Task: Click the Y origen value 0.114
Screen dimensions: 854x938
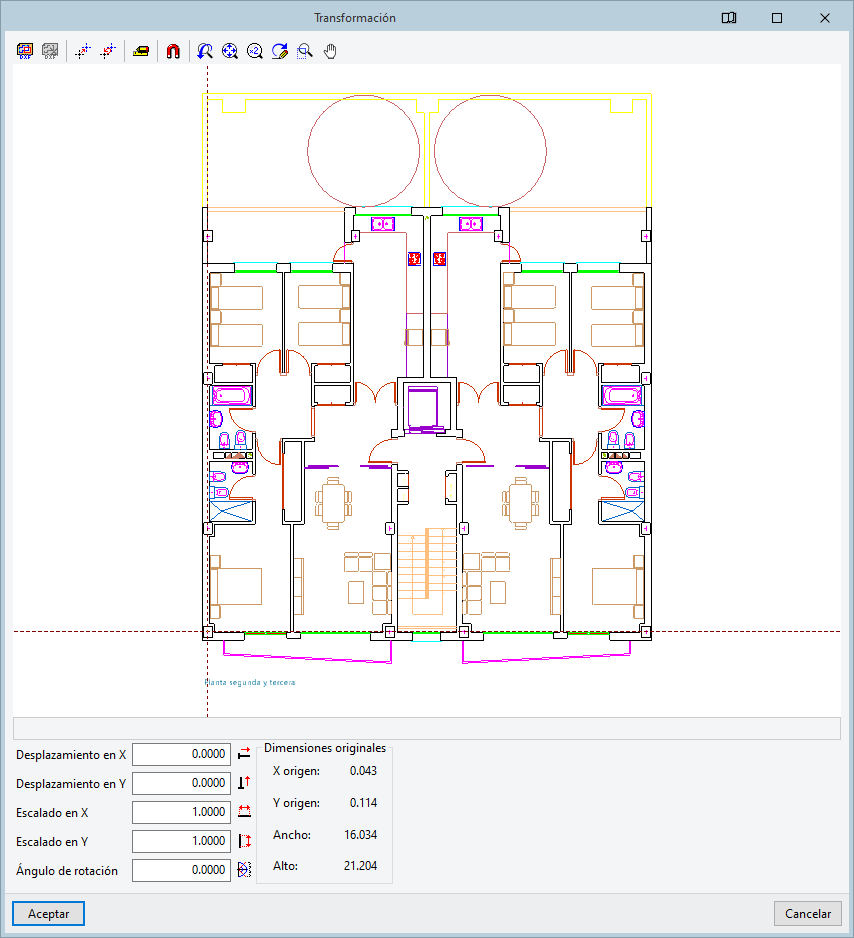Action: [363, 803]
